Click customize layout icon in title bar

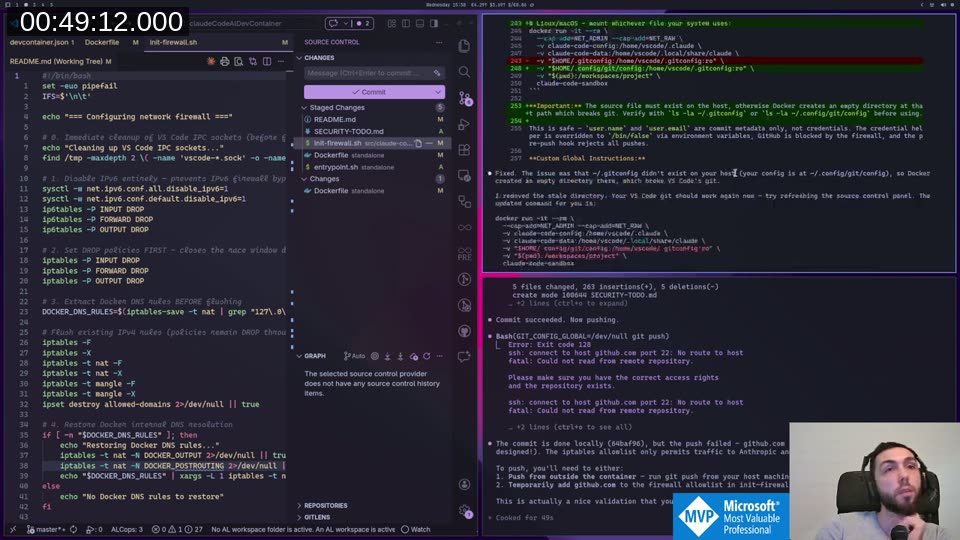coord(392,23)
